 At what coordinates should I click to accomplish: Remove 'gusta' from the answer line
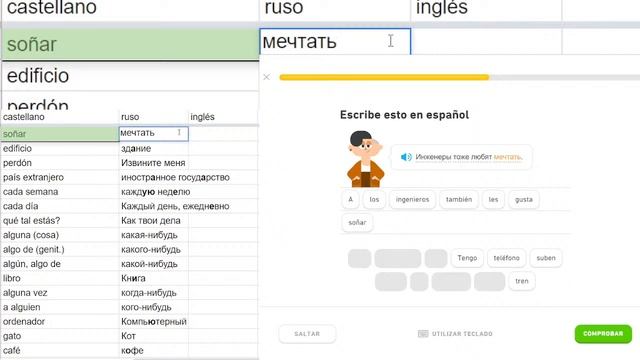pyautogui.click(x=524, y=200)
